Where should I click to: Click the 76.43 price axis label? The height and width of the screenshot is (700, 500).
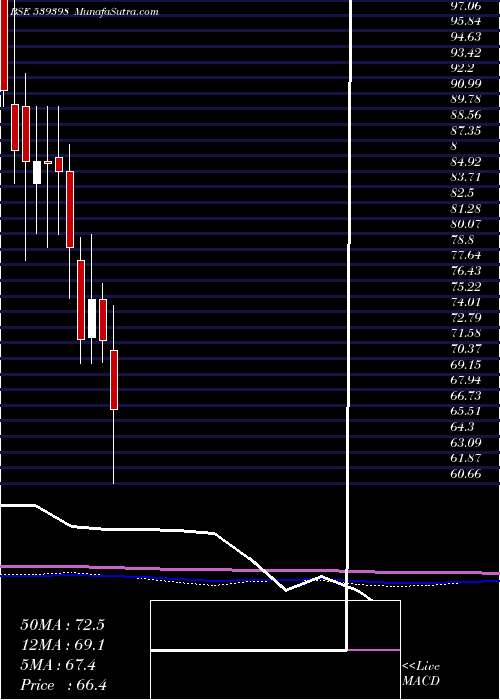[466, 271]
